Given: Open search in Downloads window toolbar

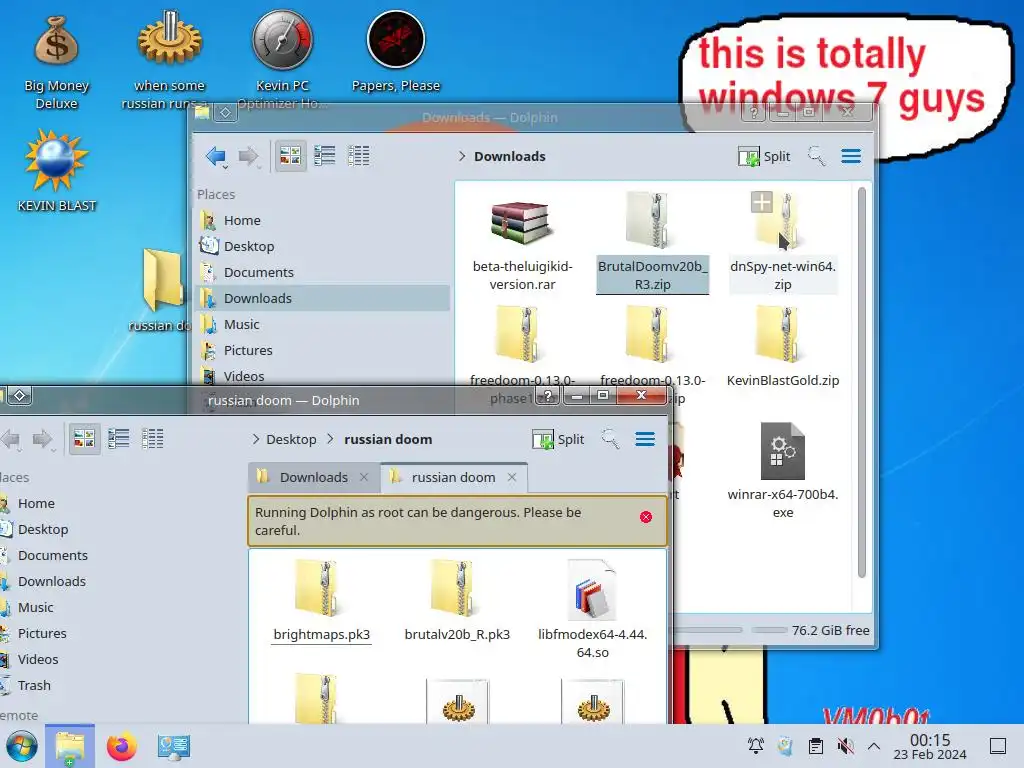Looking at the screenshot, I should coord(816,156).
